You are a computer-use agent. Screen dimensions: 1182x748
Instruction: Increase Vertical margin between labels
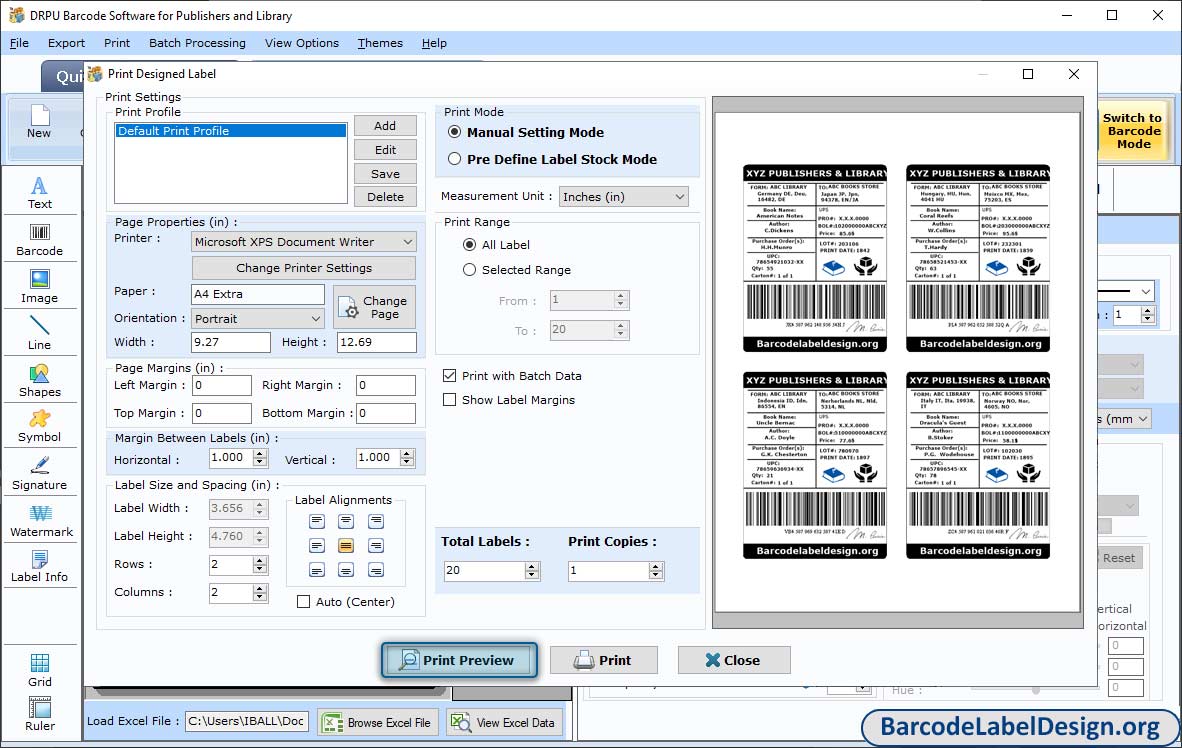click(407, 454)
